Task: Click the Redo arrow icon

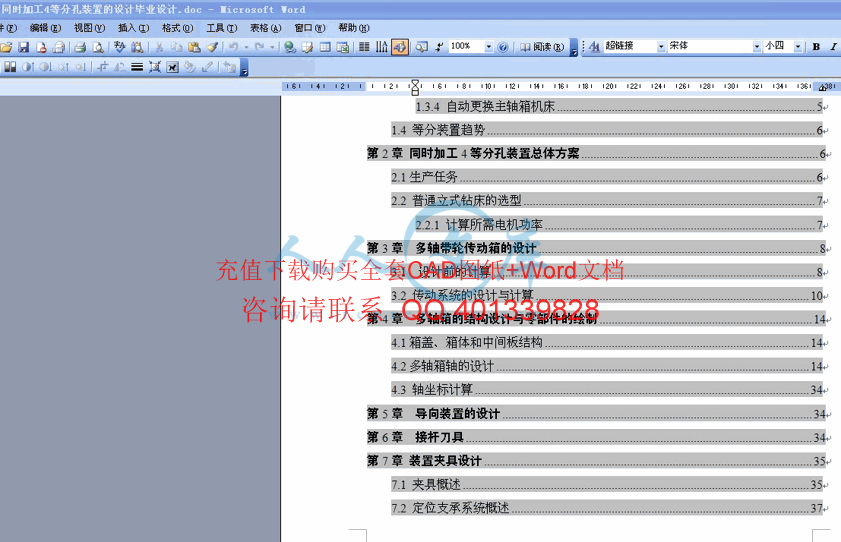Action: click(260, 47)
